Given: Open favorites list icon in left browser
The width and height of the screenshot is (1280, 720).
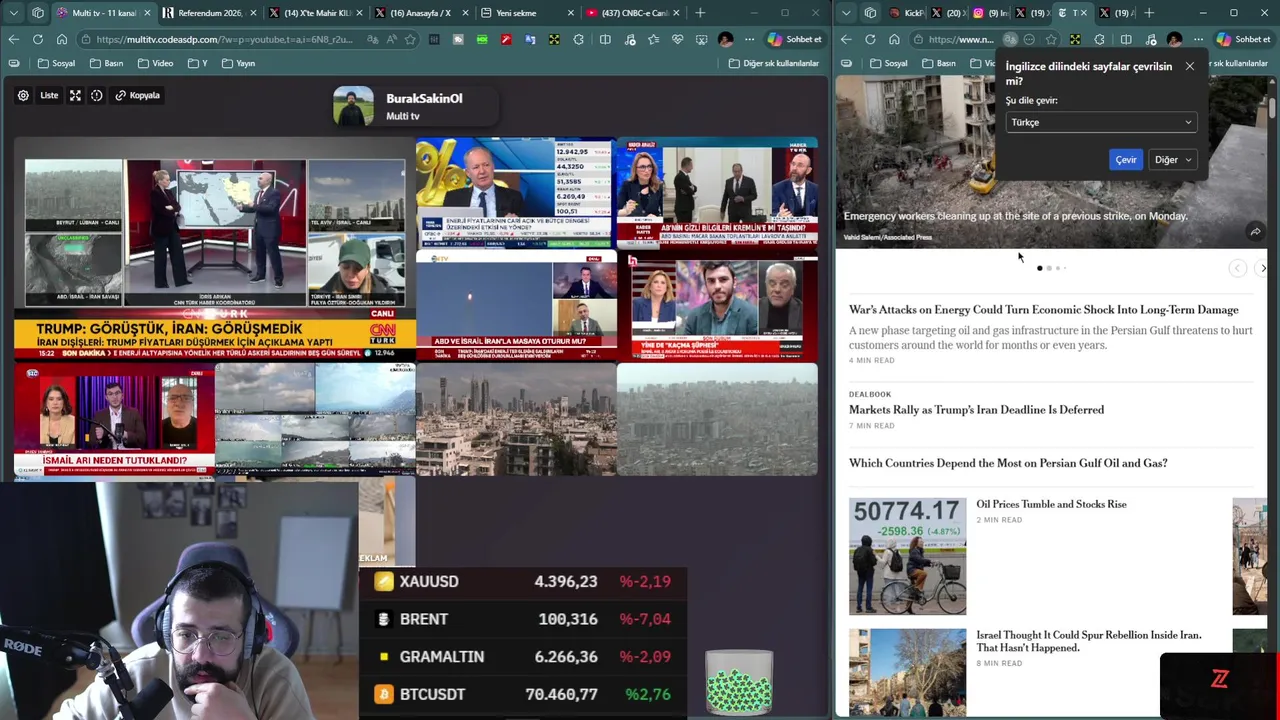Looking at the screenshot, I should click(654, 39).
